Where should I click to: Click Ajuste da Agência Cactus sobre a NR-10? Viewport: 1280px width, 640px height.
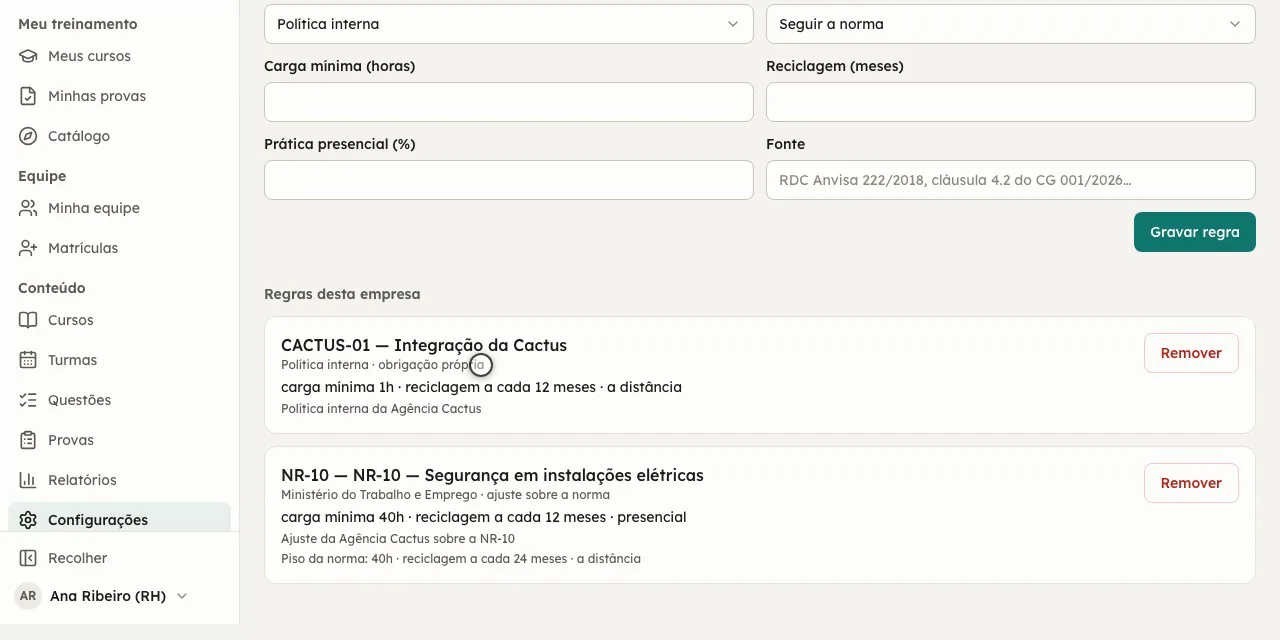398,539
